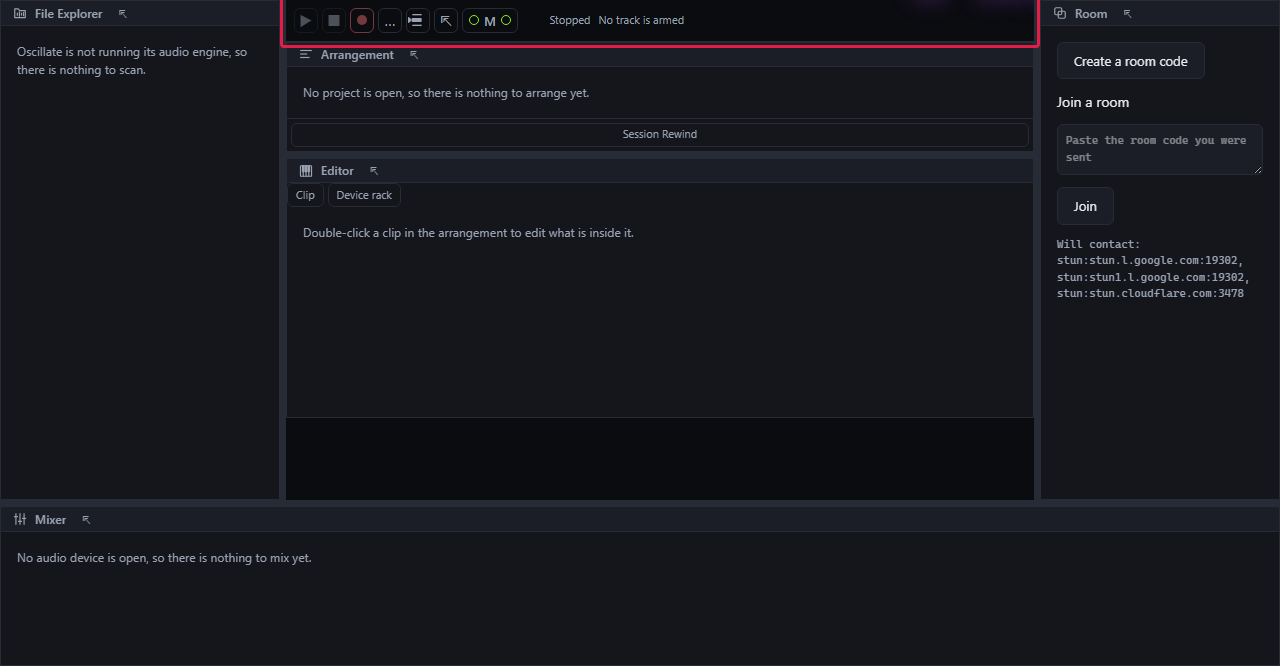Click the arrow-with-lines icon in the transport bar

pos(418,20)
